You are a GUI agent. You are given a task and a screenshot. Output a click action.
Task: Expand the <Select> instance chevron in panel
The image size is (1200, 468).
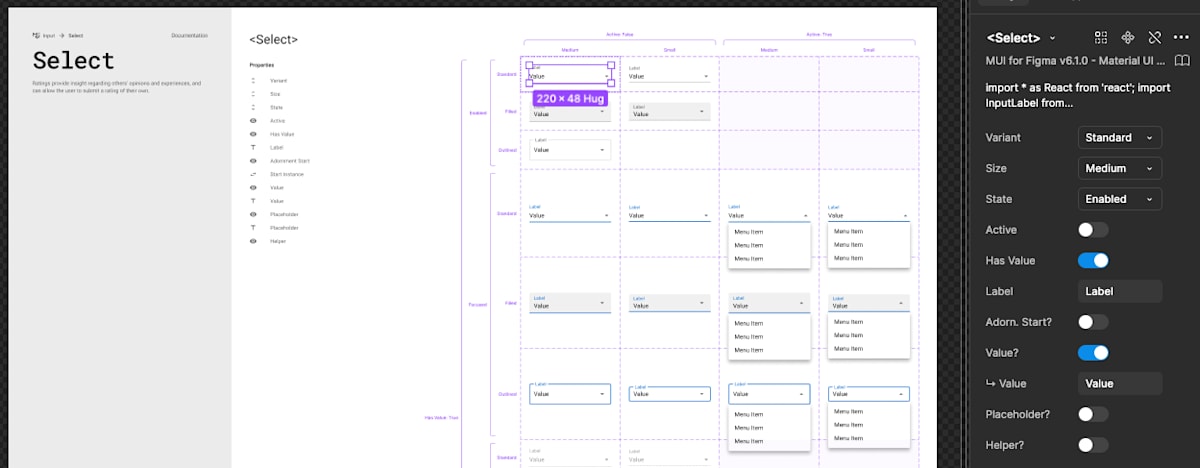(x=1052, y=38)
